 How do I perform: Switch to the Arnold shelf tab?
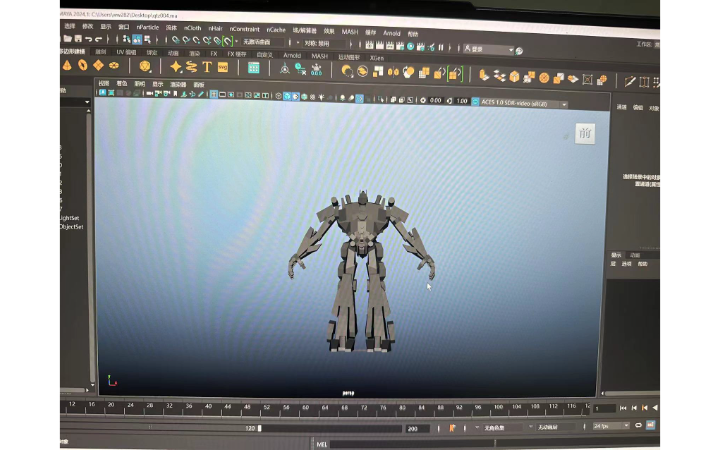pyautogui.click(x=292, y=56)
